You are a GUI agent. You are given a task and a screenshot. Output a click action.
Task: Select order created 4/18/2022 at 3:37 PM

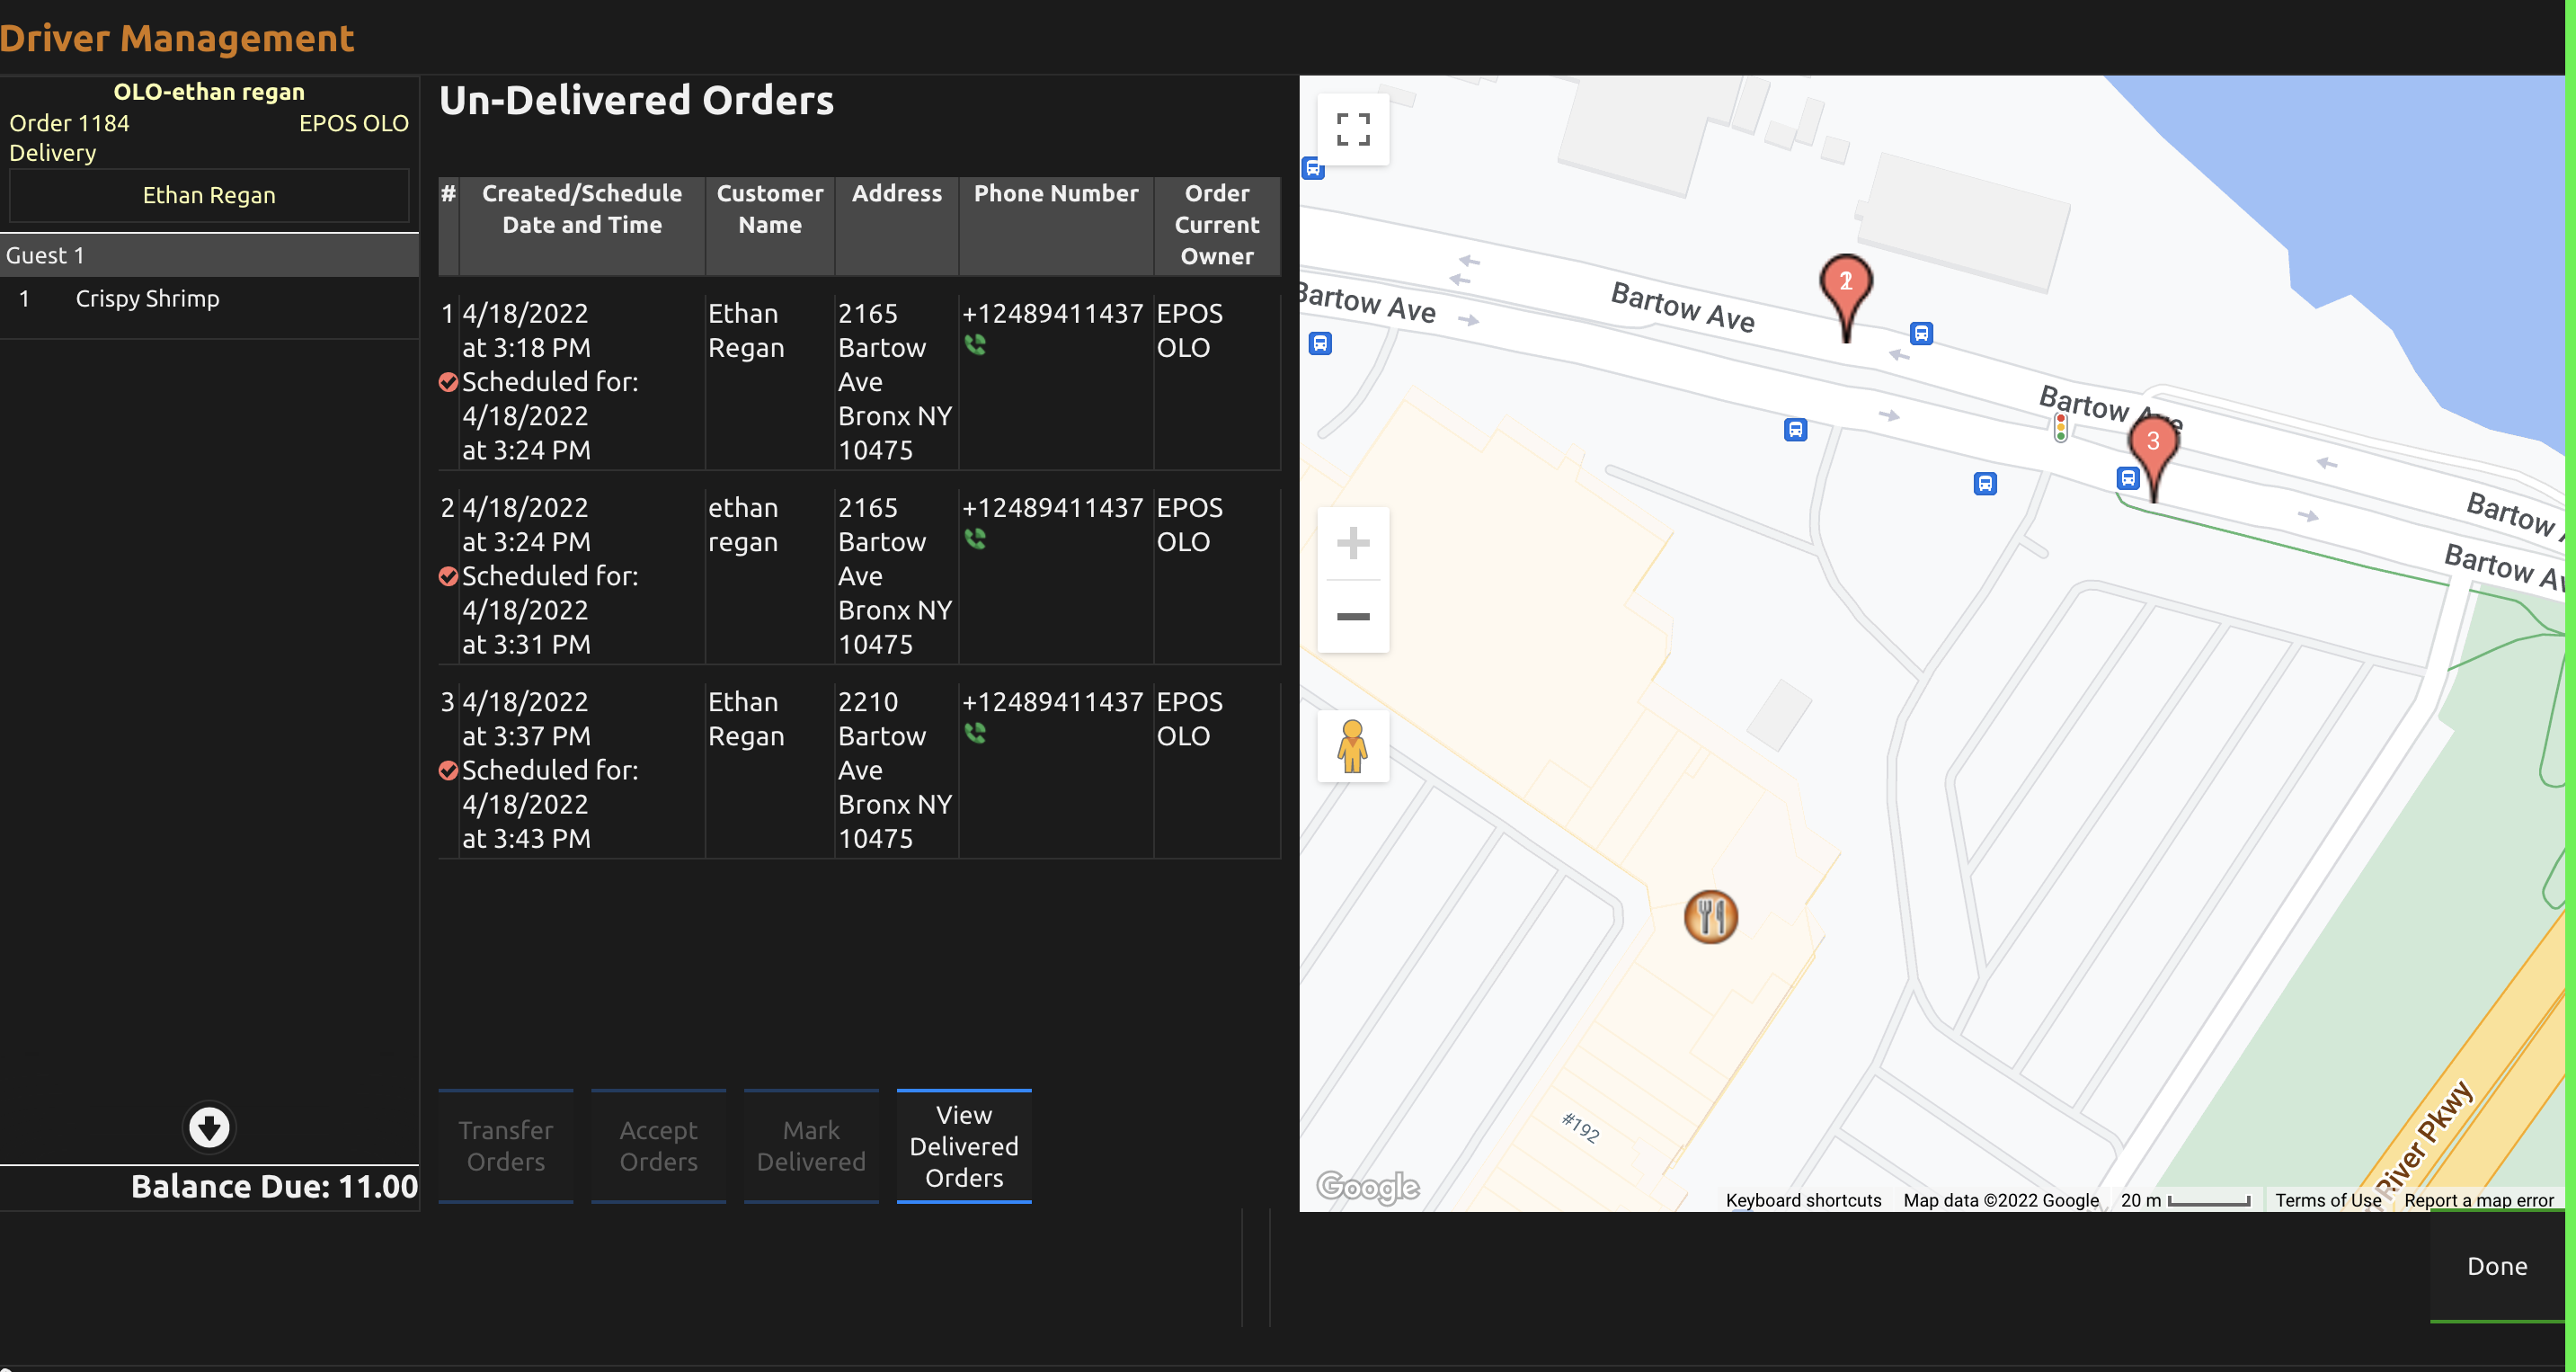859,770
